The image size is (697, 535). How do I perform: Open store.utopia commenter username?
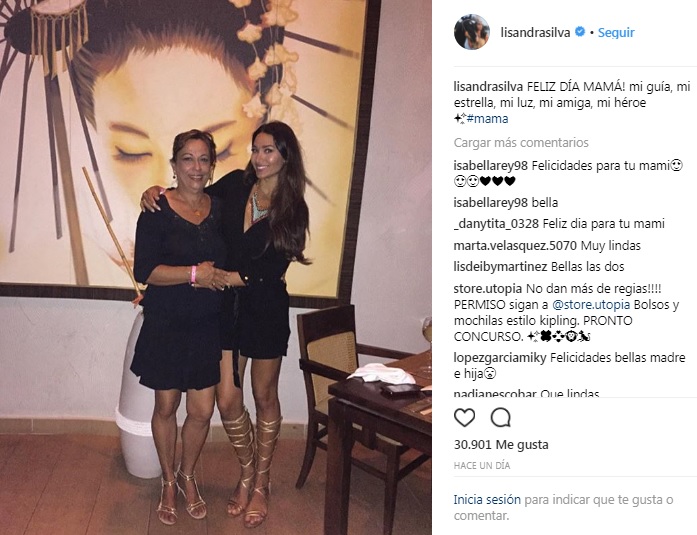tap(488, 289)
